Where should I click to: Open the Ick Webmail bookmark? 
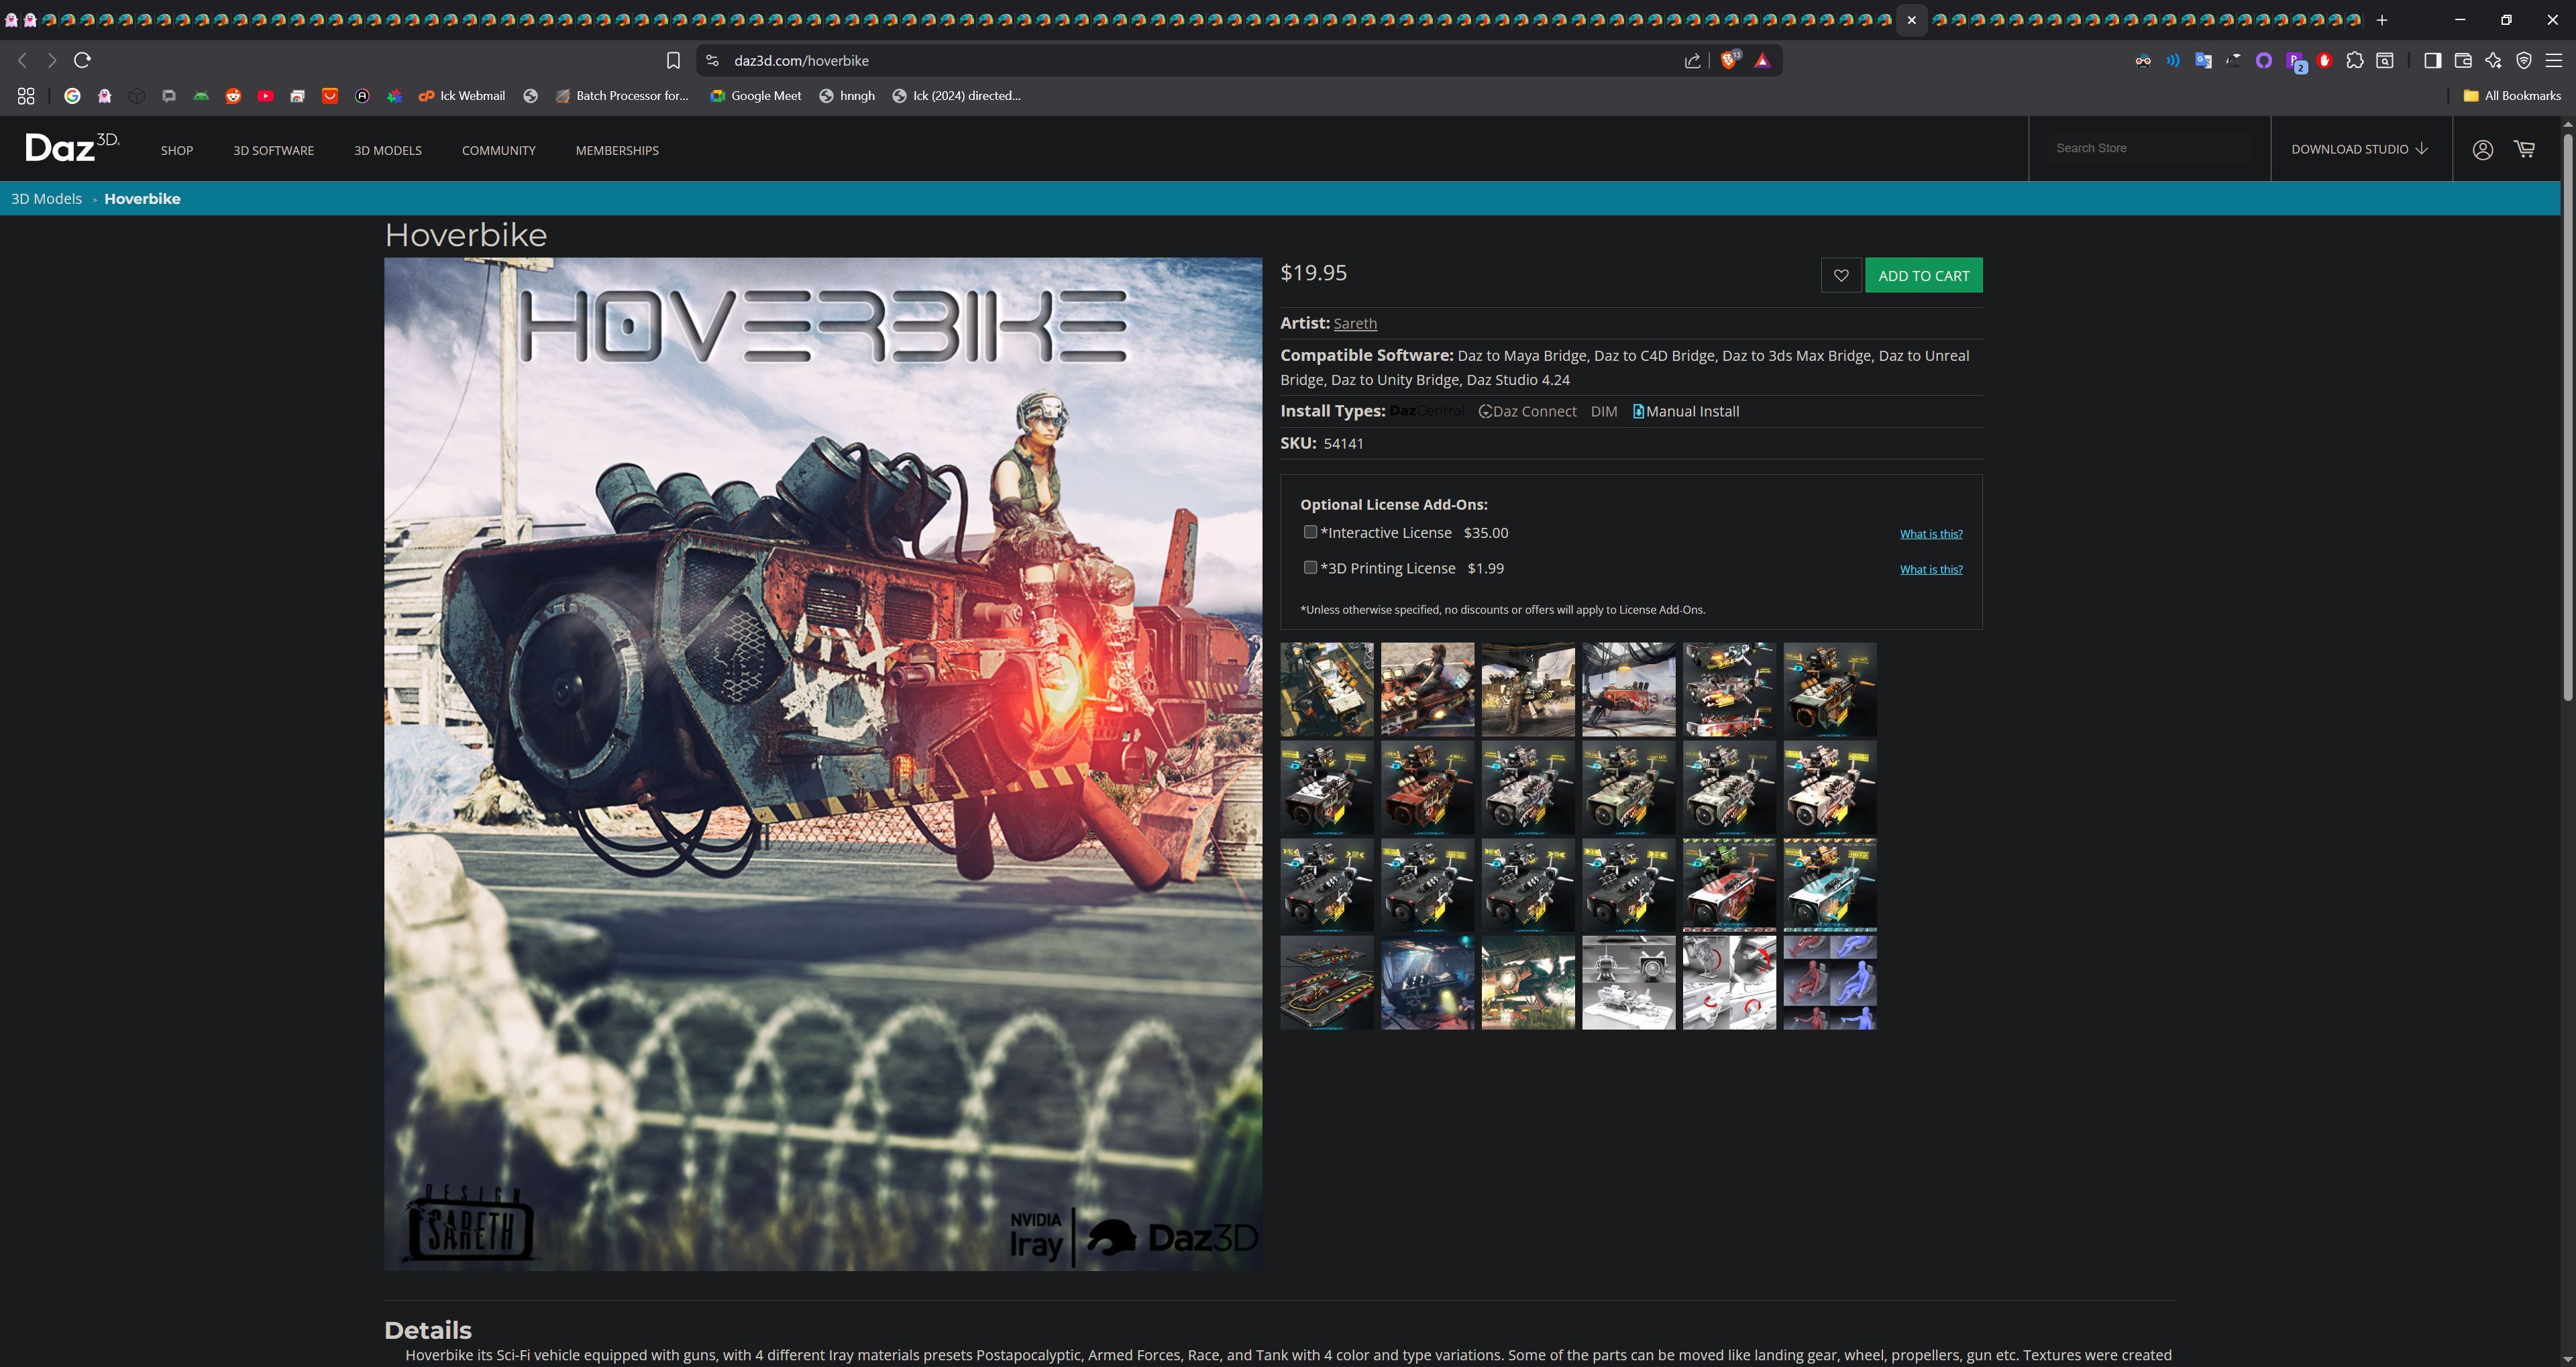click(462, 96)
